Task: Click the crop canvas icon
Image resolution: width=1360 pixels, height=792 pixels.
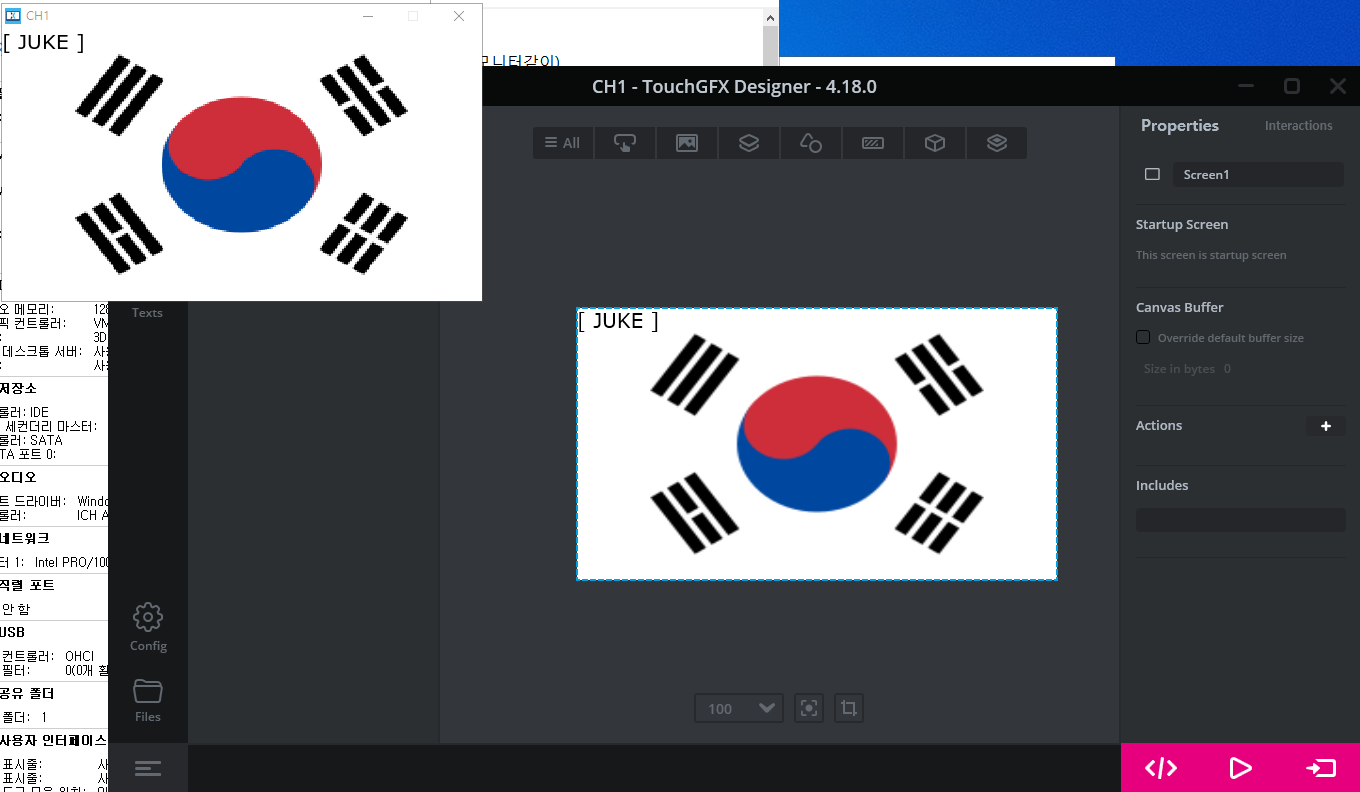Action: coord(849,708)
